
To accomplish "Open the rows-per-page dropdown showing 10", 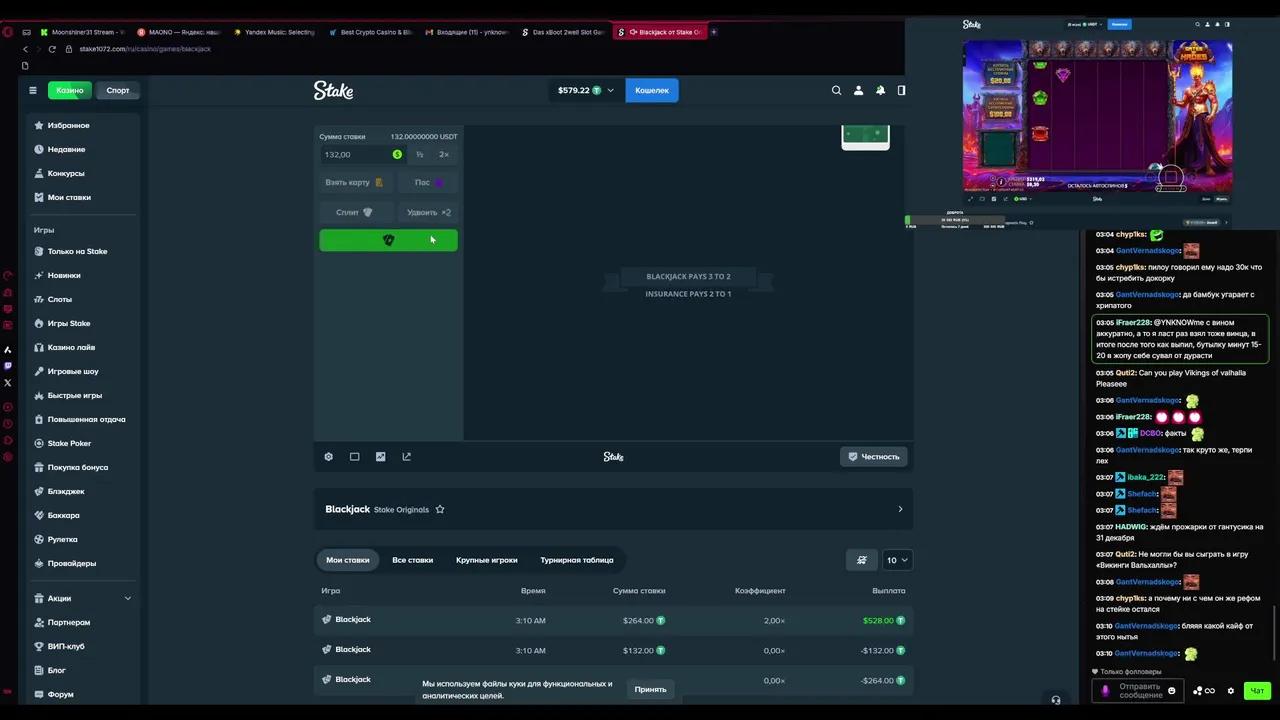I will 897,560.
